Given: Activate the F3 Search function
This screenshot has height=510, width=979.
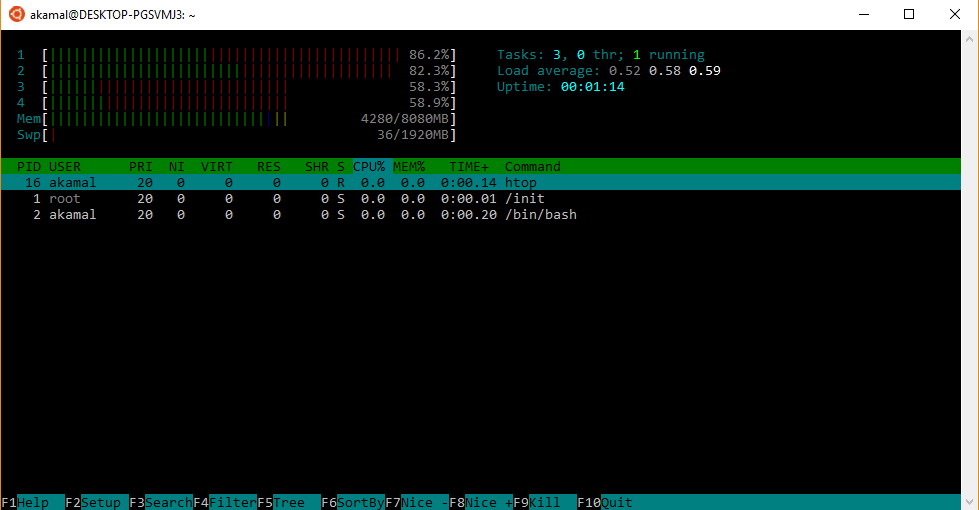Looking at the screenshot, I should [161, 503].
